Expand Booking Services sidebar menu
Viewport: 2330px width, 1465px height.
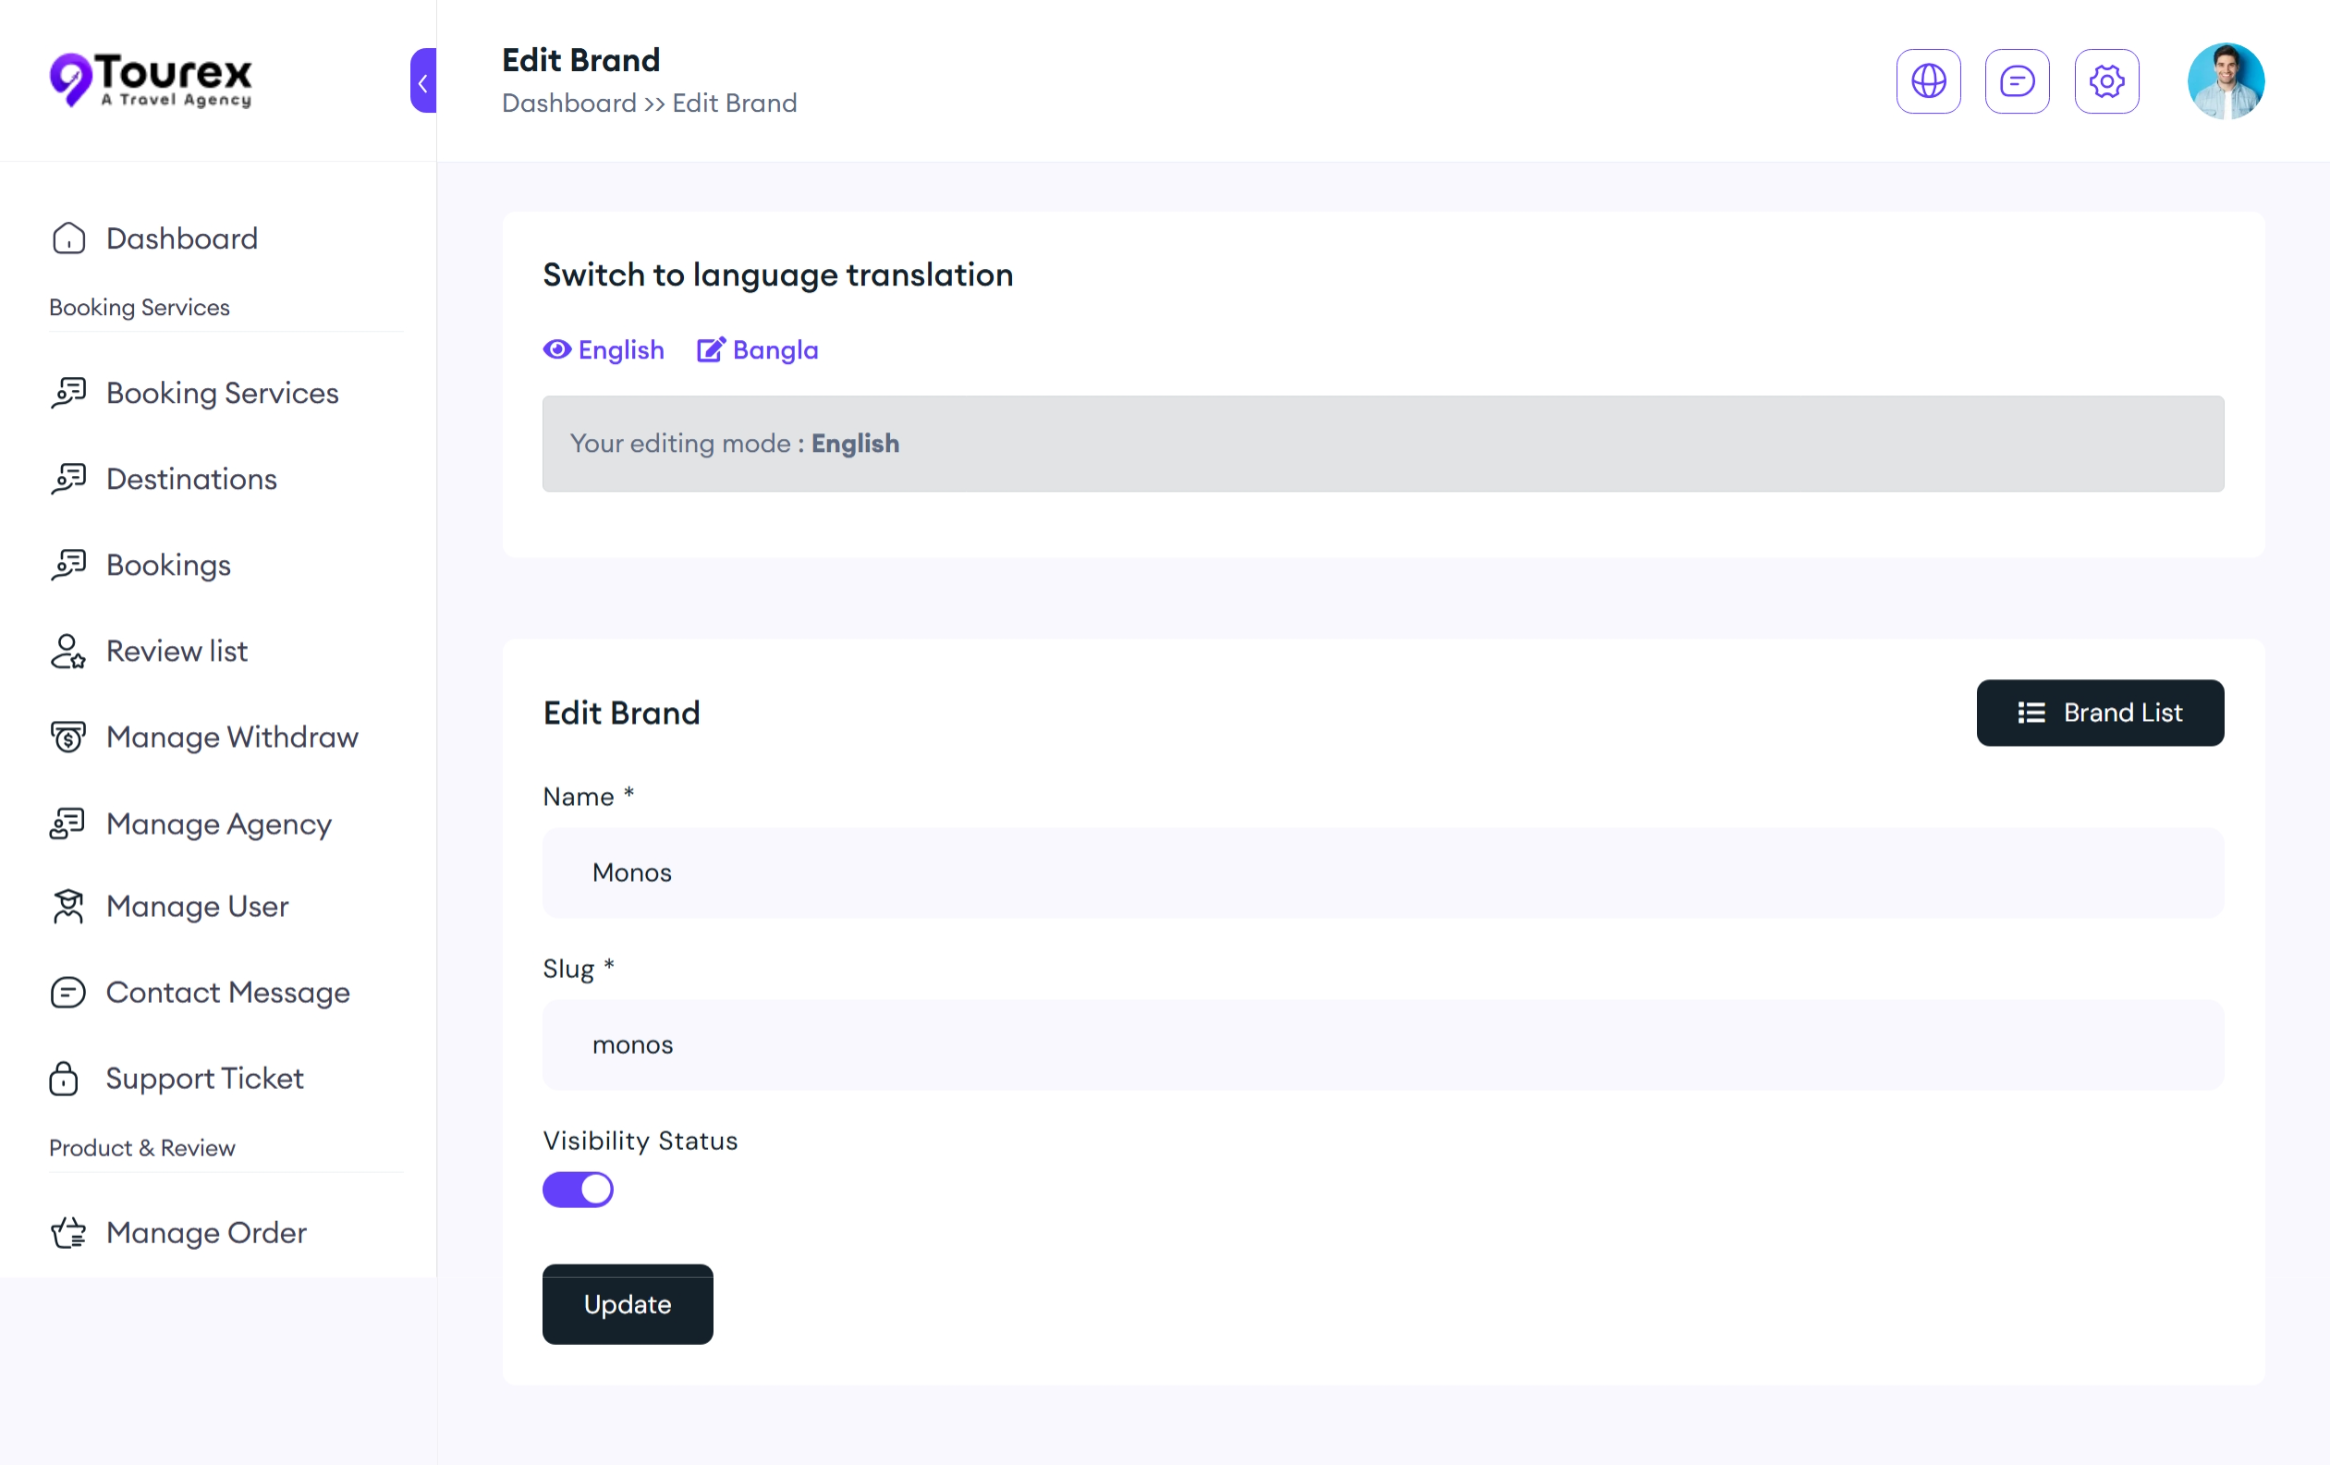pyautogui.click(x=221, y=393)
